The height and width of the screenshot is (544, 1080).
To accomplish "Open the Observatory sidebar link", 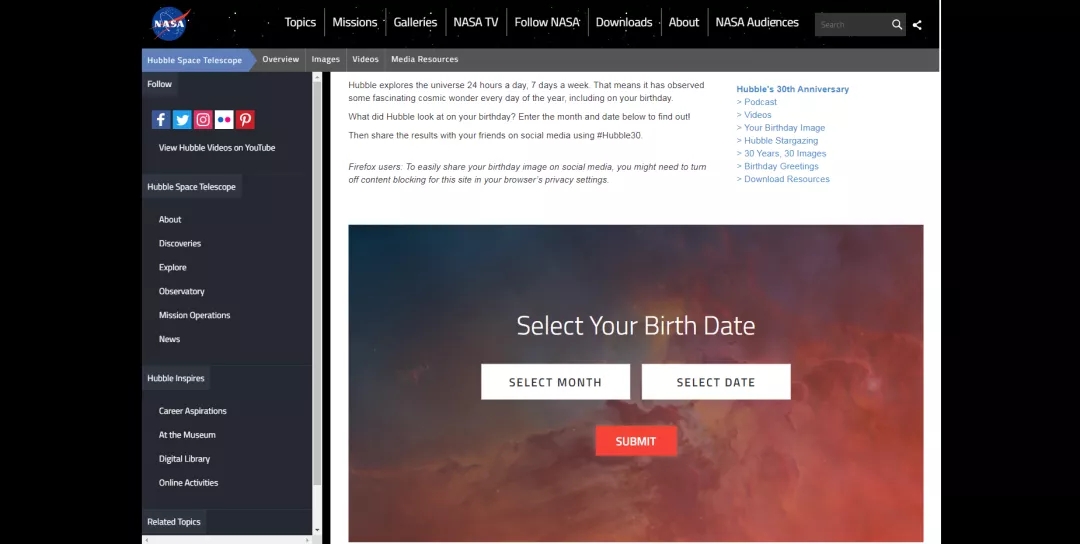I will pos(182,291).
